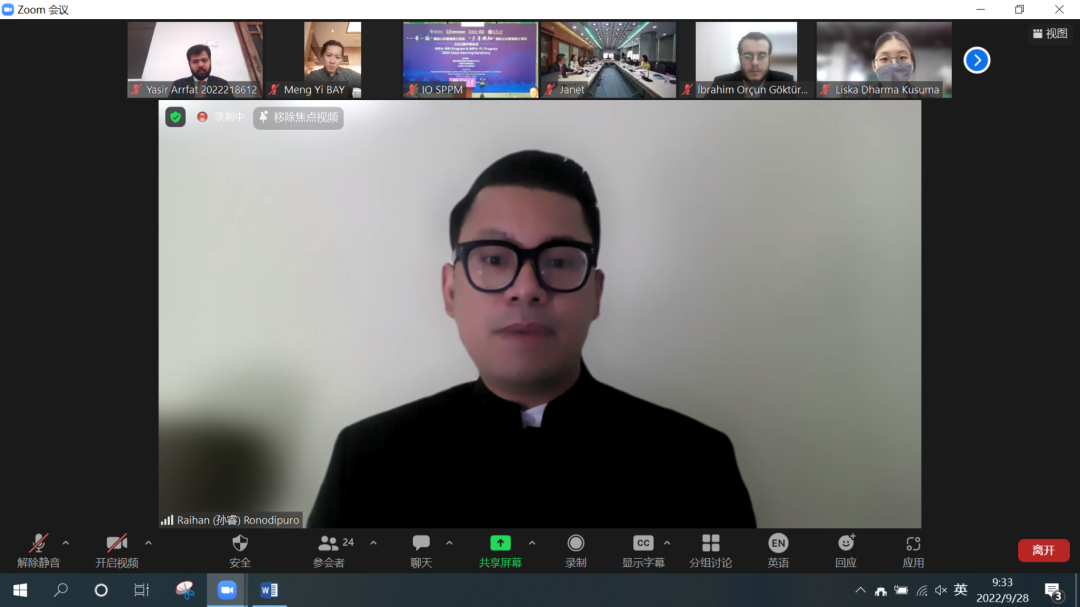
Task: Open Reactions (回应) smiley icon
Action: 846,543
